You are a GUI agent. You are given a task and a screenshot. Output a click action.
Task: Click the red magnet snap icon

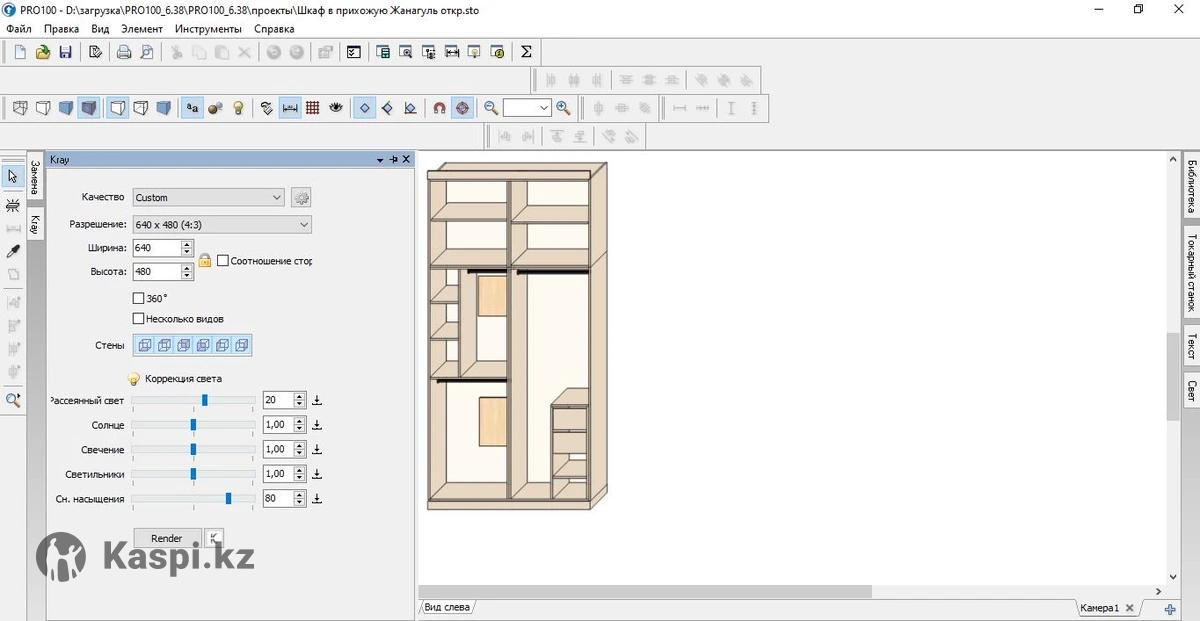(x=439, y=108)
